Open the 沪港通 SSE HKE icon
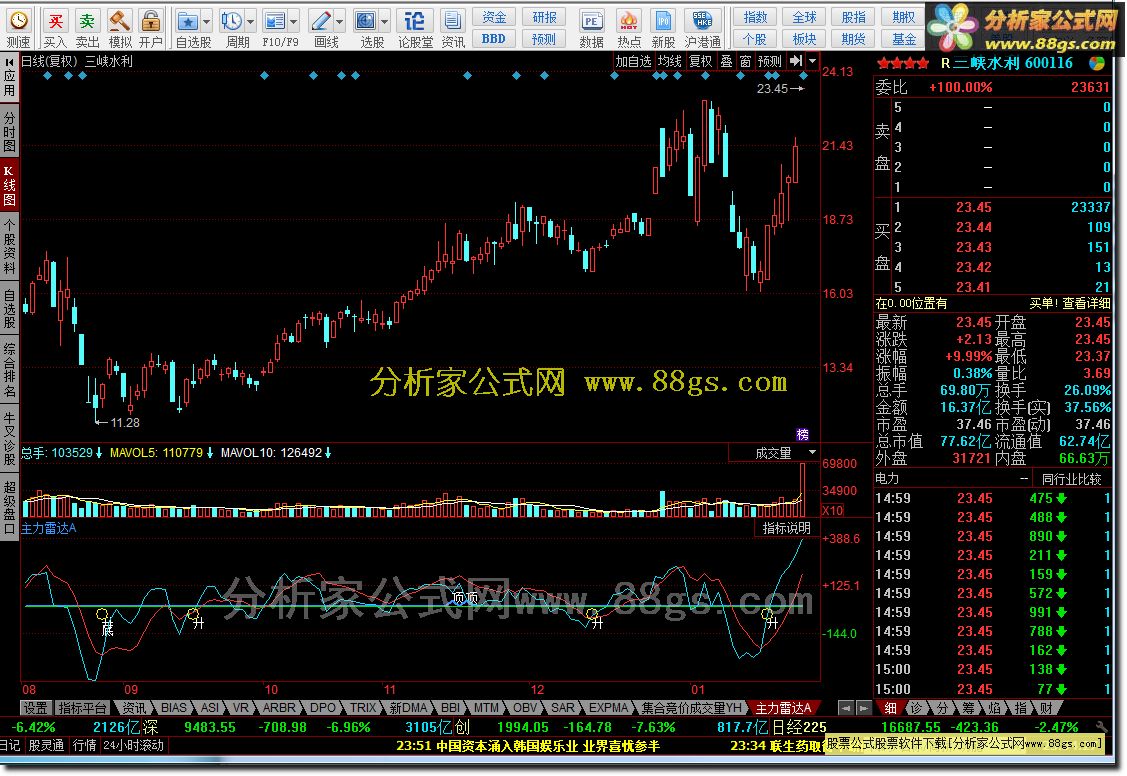 point(702,21)
